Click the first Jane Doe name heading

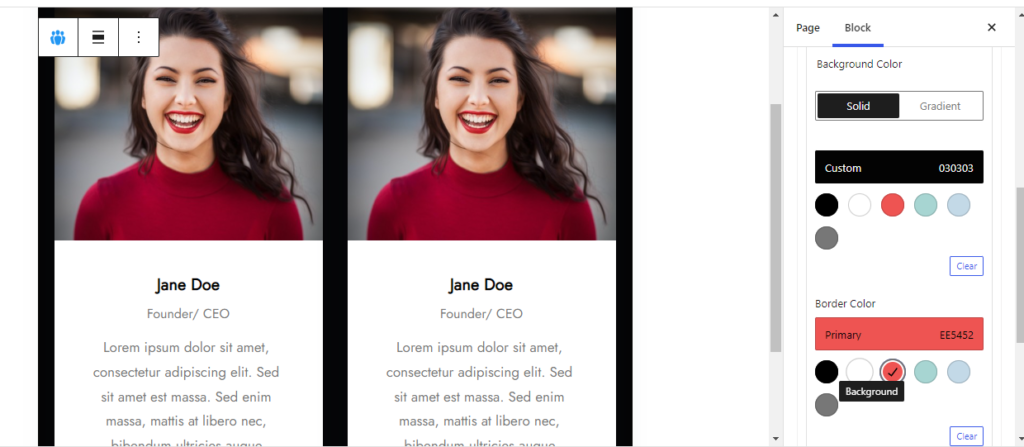tap(187, 284)
